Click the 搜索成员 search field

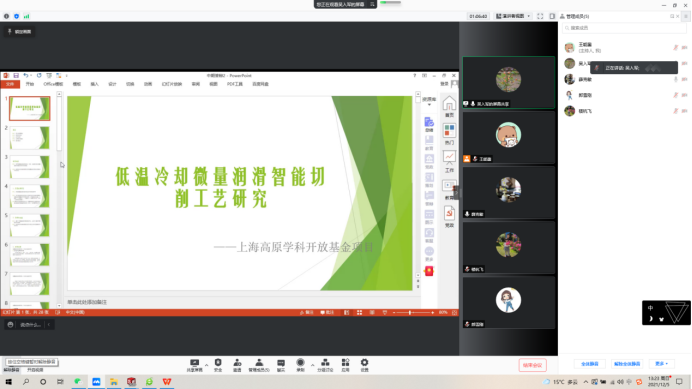pyautogui.click(x=624, y=28)
